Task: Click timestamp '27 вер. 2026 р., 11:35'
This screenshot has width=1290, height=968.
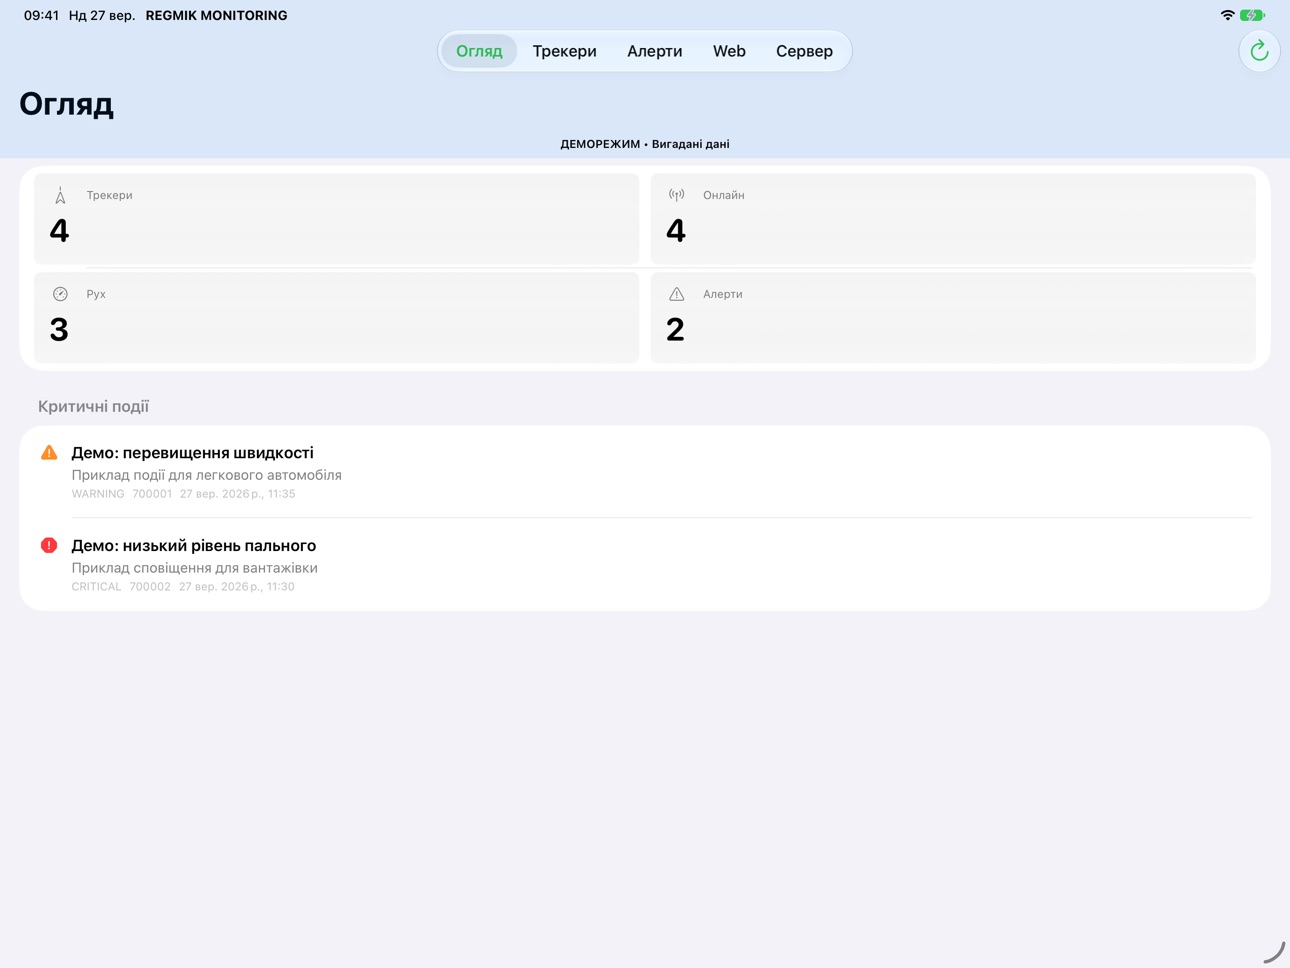Action: [238, 494]
